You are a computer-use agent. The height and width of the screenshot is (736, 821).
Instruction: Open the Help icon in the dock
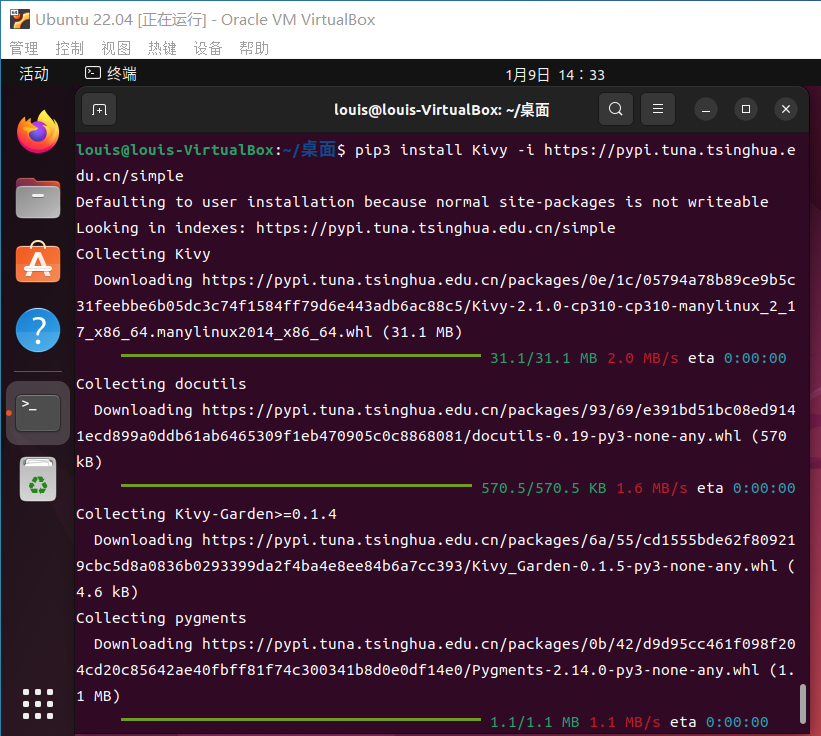pos(38,330)
